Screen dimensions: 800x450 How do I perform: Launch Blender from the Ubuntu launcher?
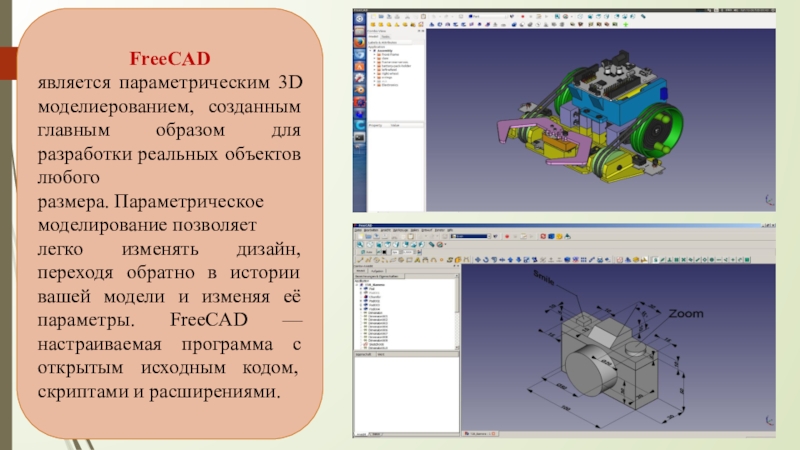tap(359, 90)
